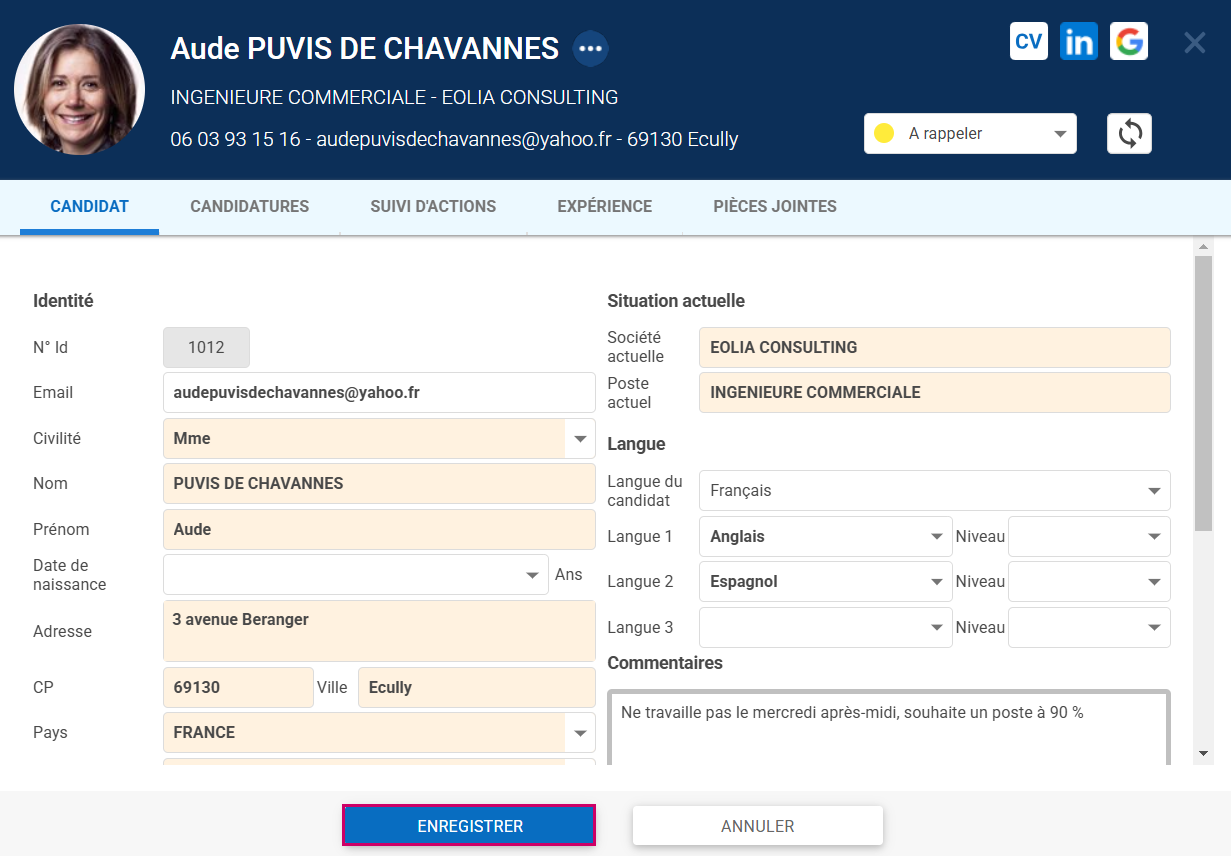Open the Suivi d'actions tab
This screenshot has height=856, width=1231.
coord(433,207)
